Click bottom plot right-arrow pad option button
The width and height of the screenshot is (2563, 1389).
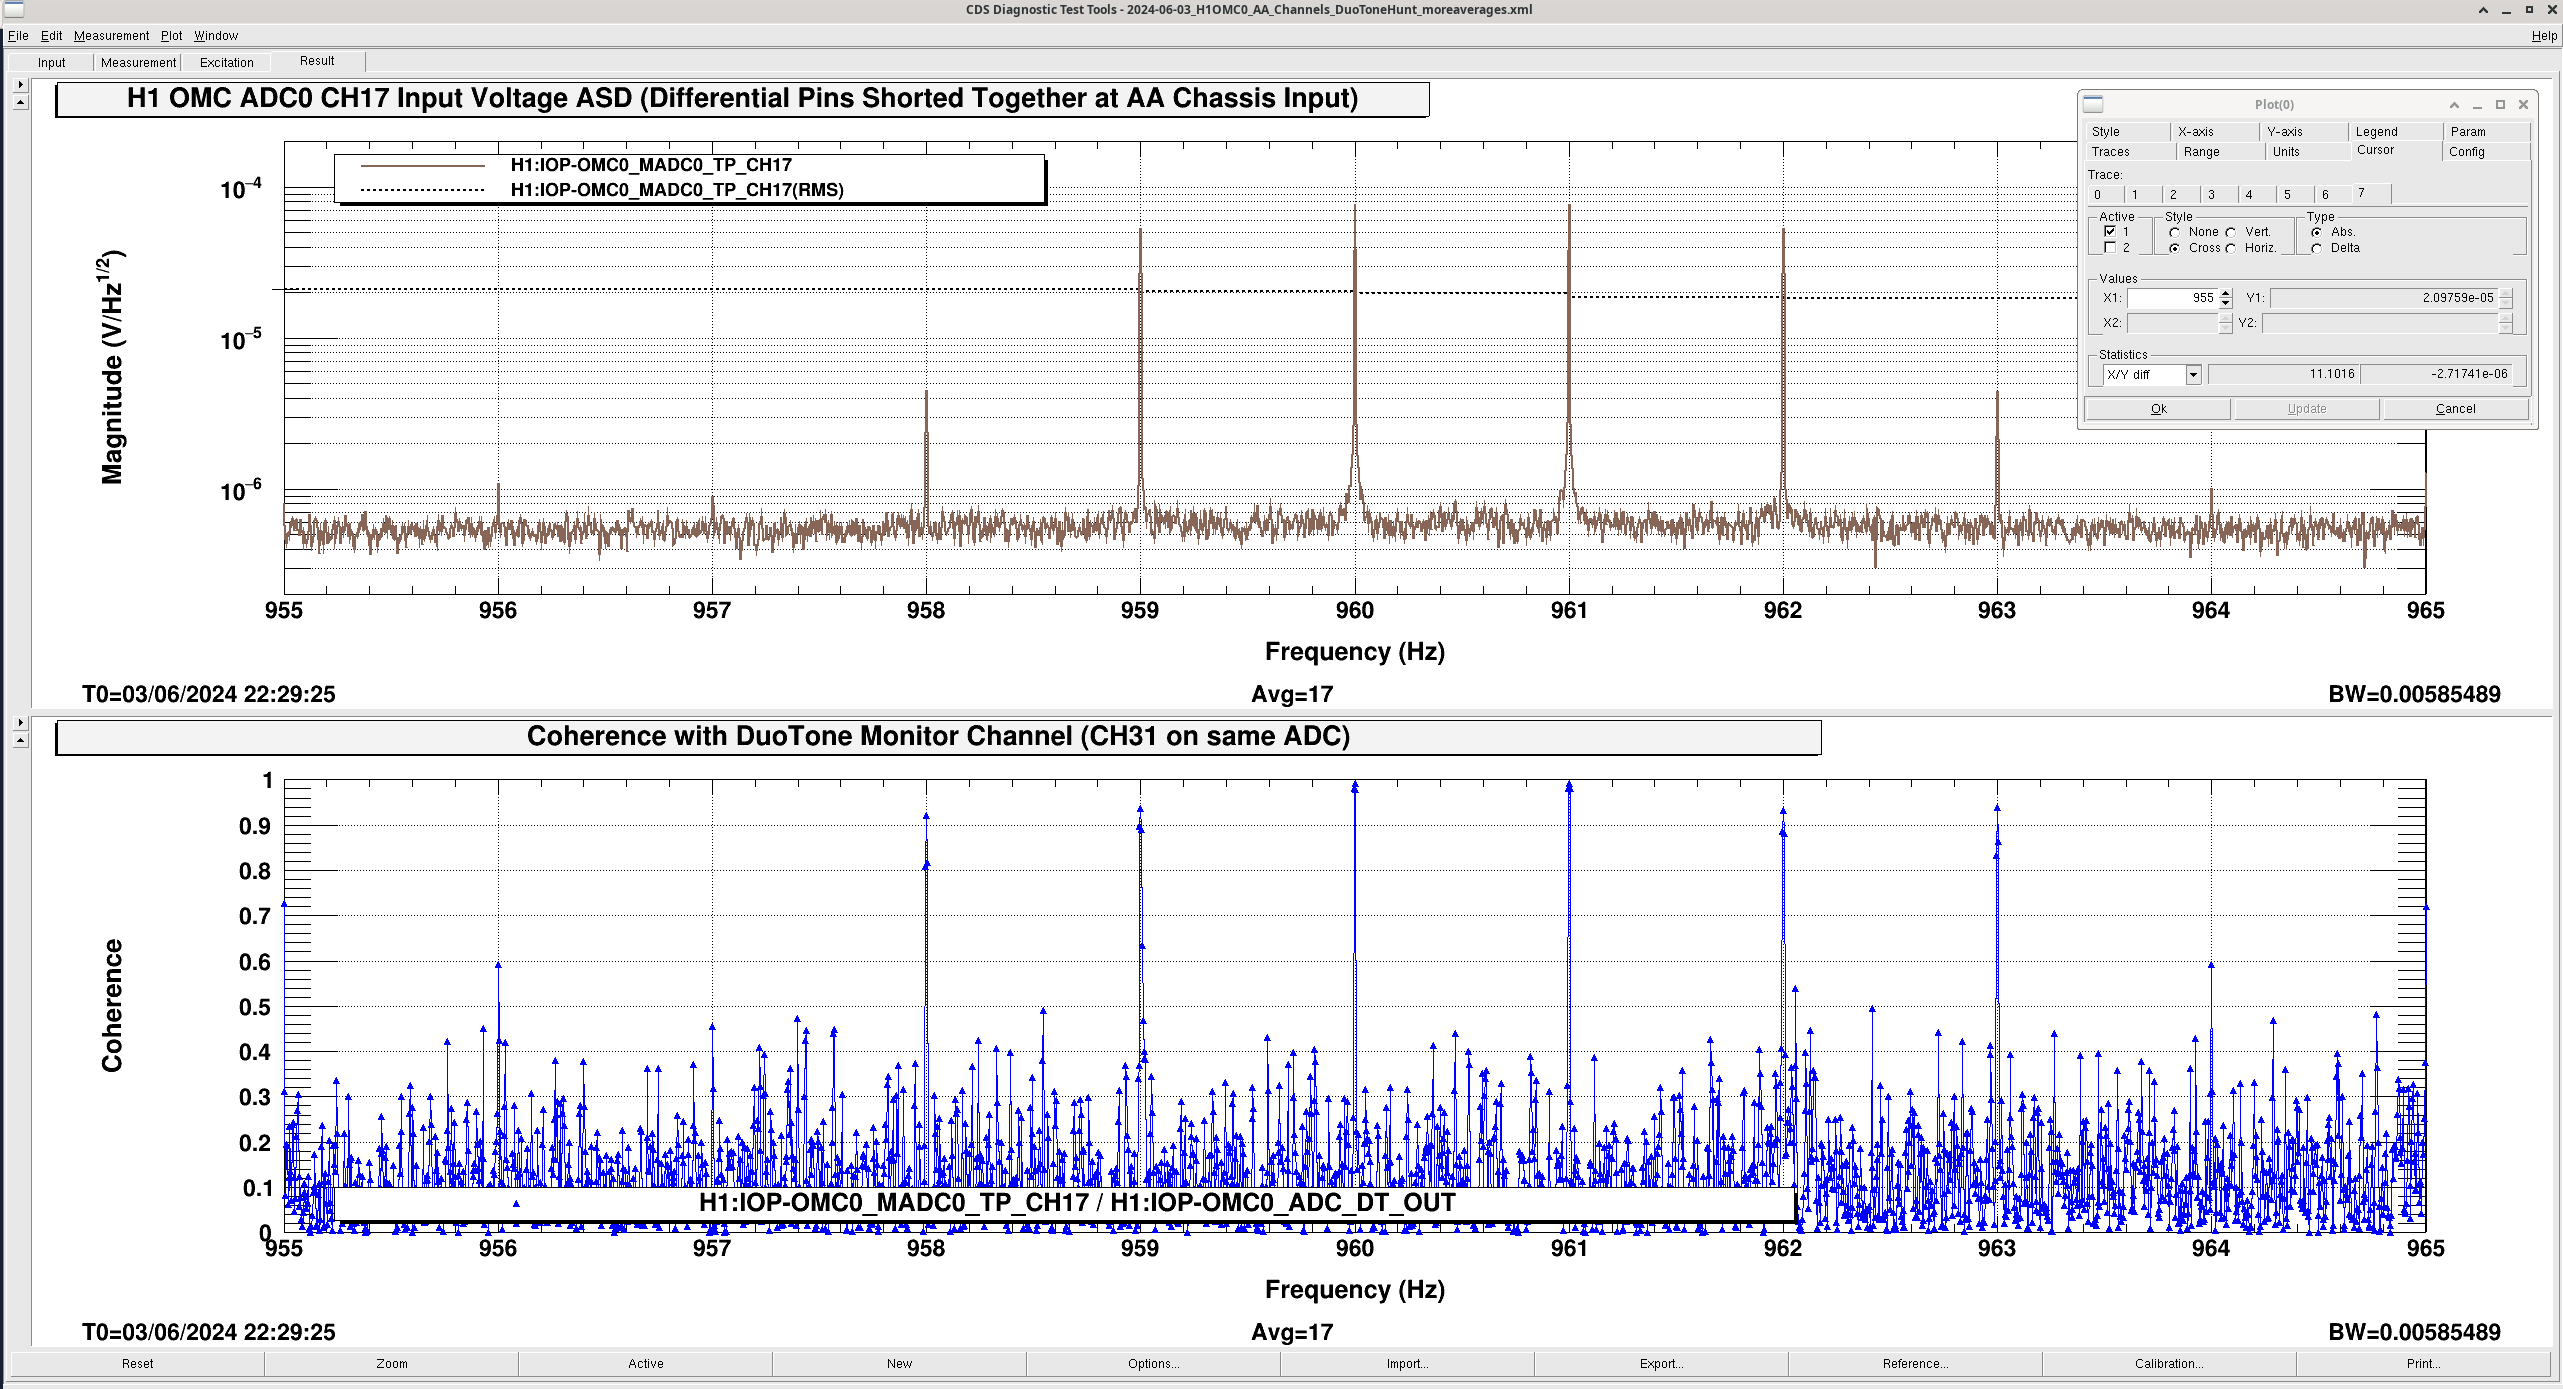(x=21, y=723)
